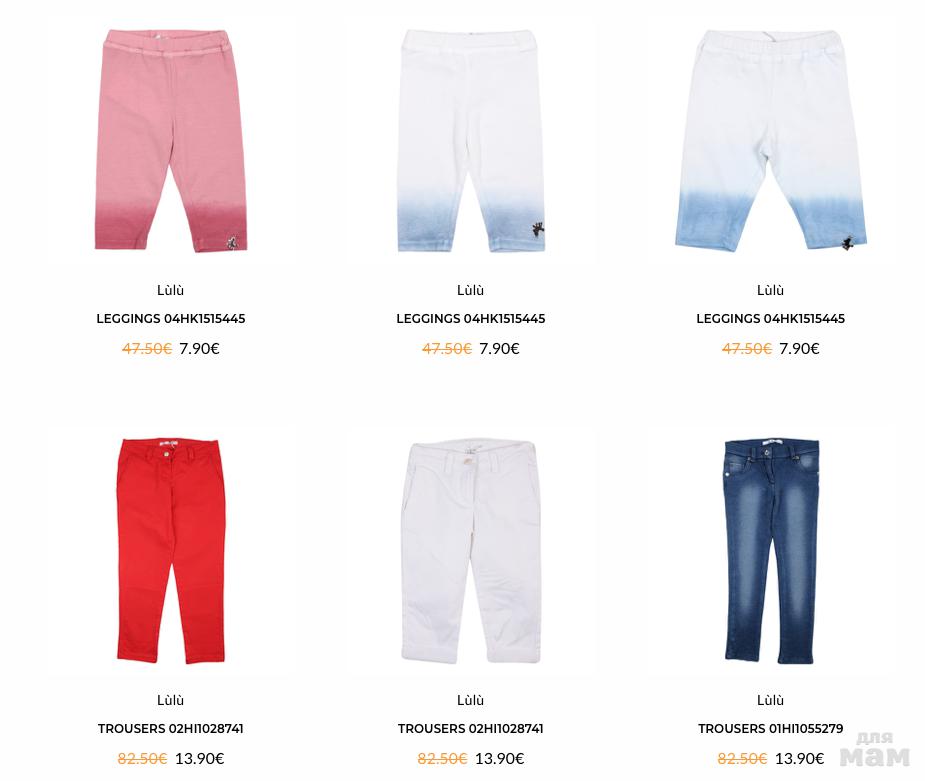
Task: Click crossed-out 47.50€ price in middle column
Action: tap(447, 349)
